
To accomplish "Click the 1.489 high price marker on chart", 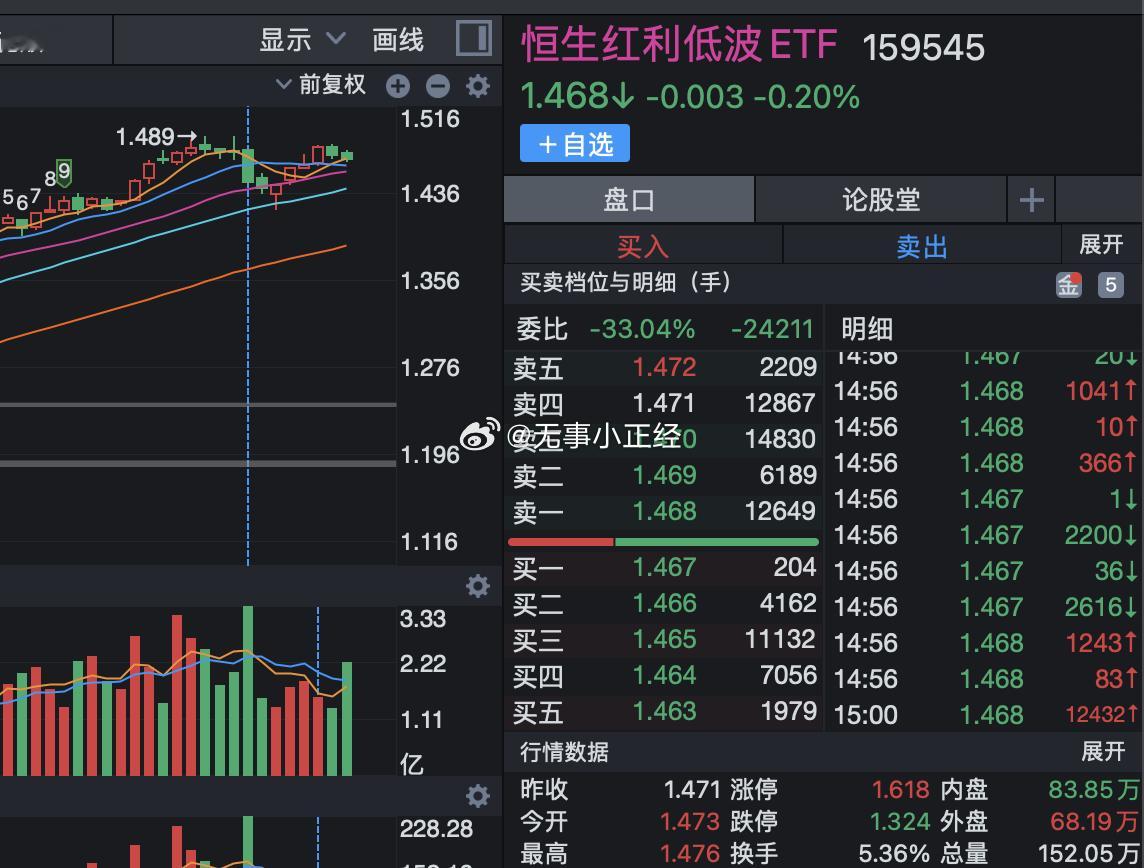I will pos(156,136).
